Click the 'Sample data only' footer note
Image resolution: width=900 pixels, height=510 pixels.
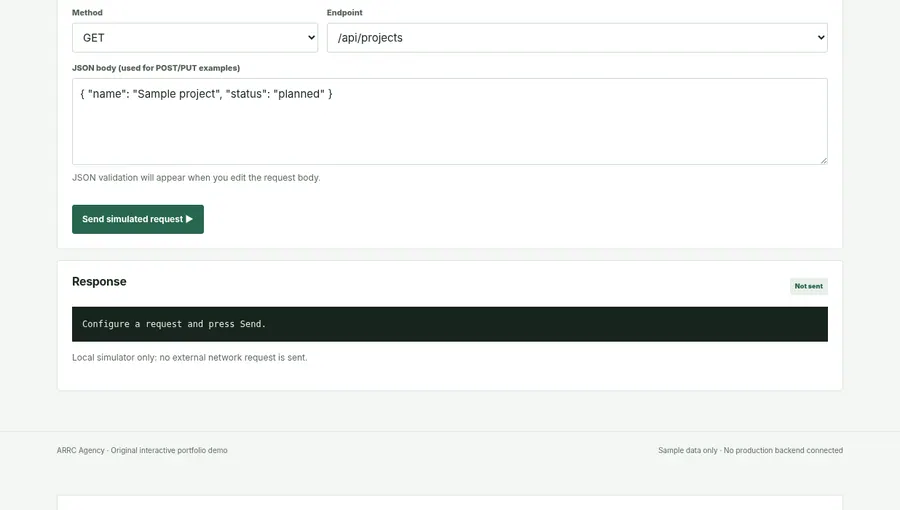tap(750, 450)
